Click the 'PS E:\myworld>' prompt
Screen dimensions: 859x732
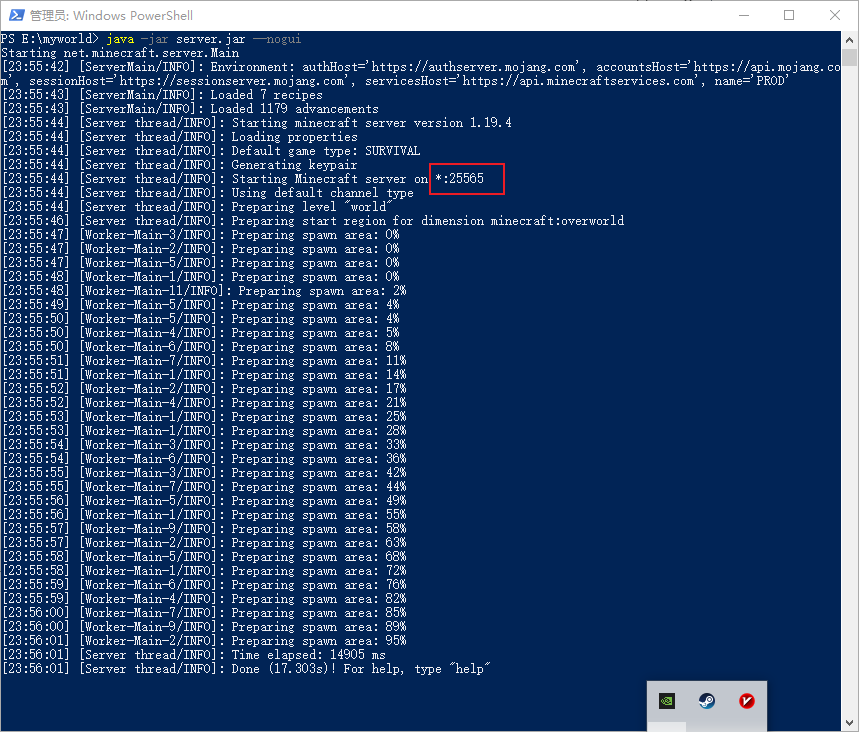[50, 39]
